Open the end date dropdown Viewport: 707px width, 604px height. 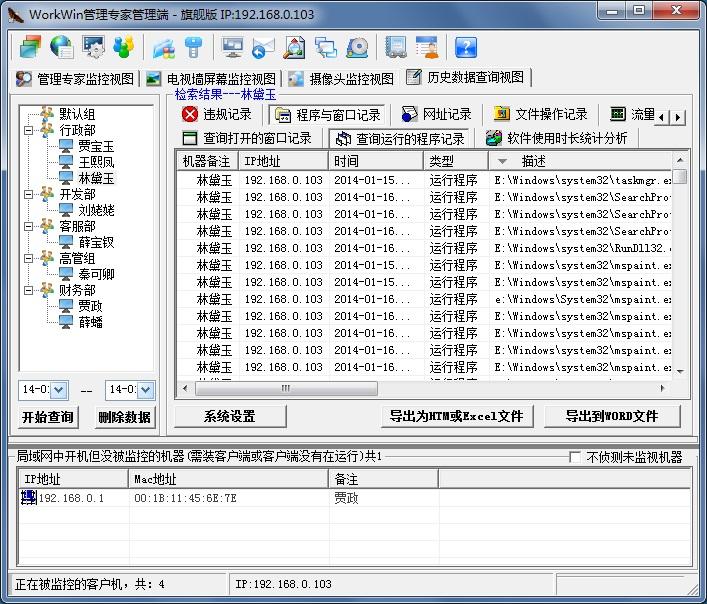pos(146,390)
